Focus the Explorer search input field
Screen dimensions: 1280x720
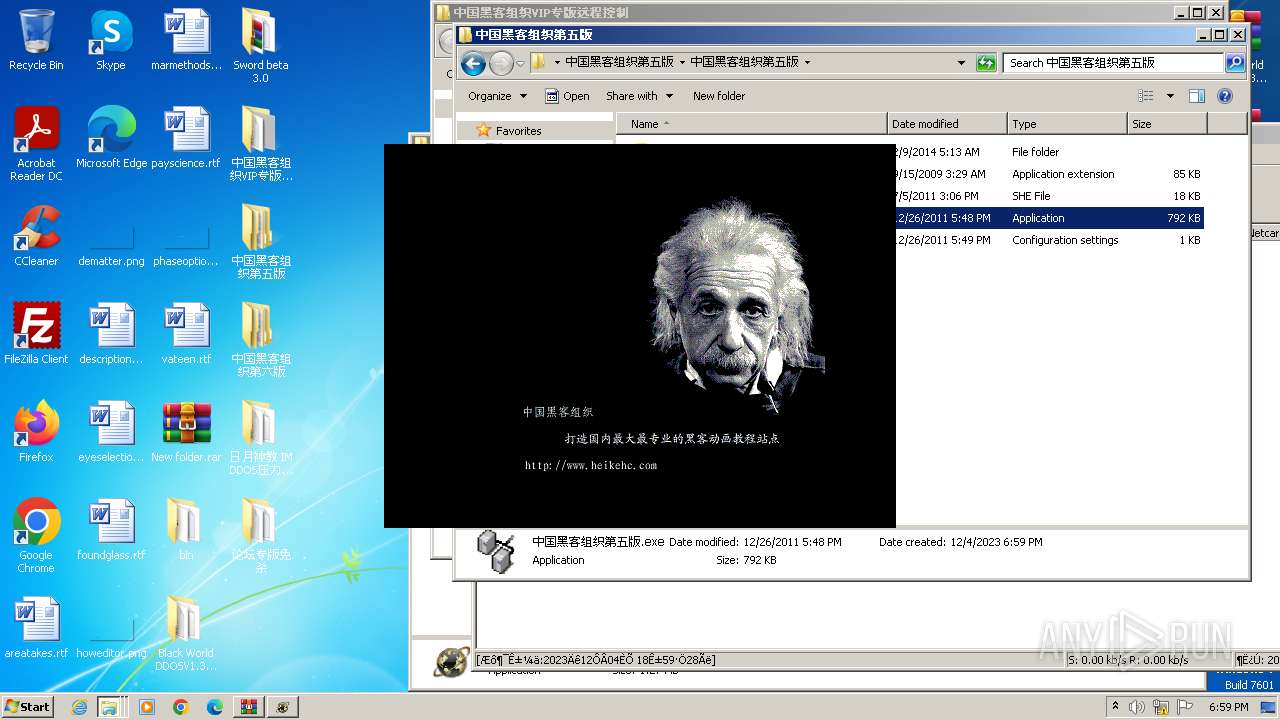pos(1113,62)
